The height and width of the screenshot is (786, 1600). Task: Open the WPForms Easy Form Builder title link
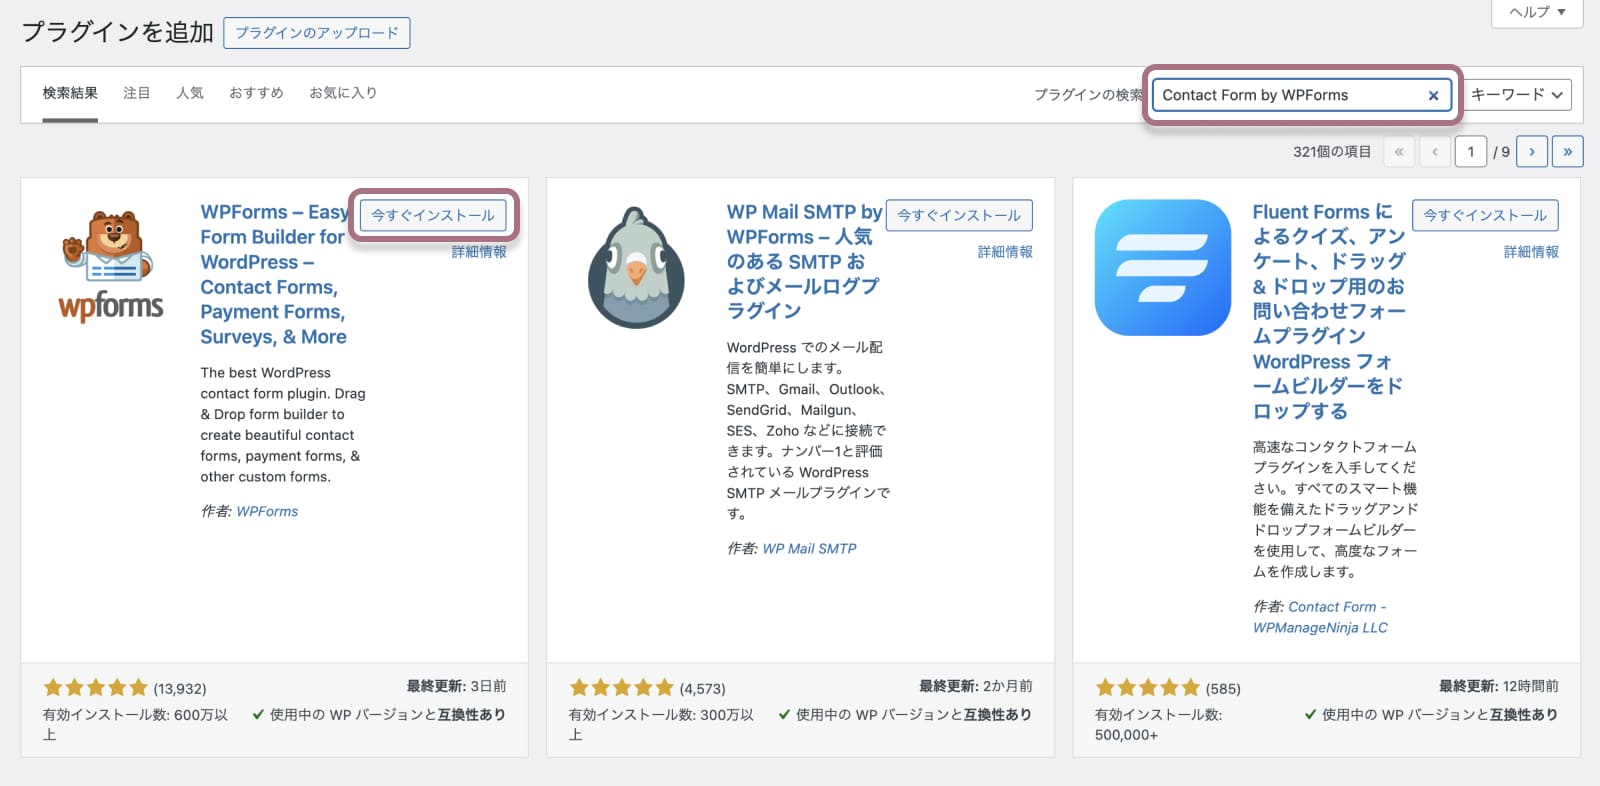[x=274, y=274]
